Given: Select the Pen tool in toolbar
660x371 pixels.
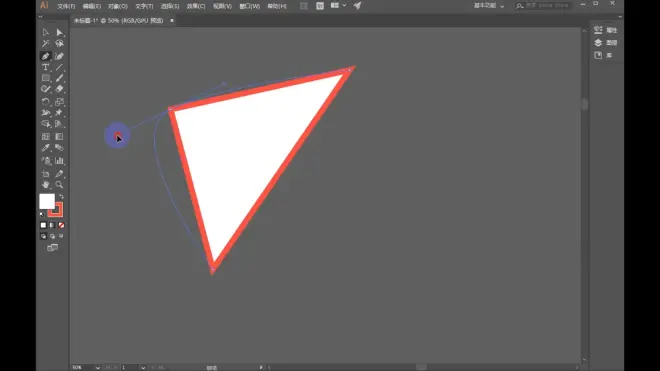Looking at the screenshot, I should [45, 56].
